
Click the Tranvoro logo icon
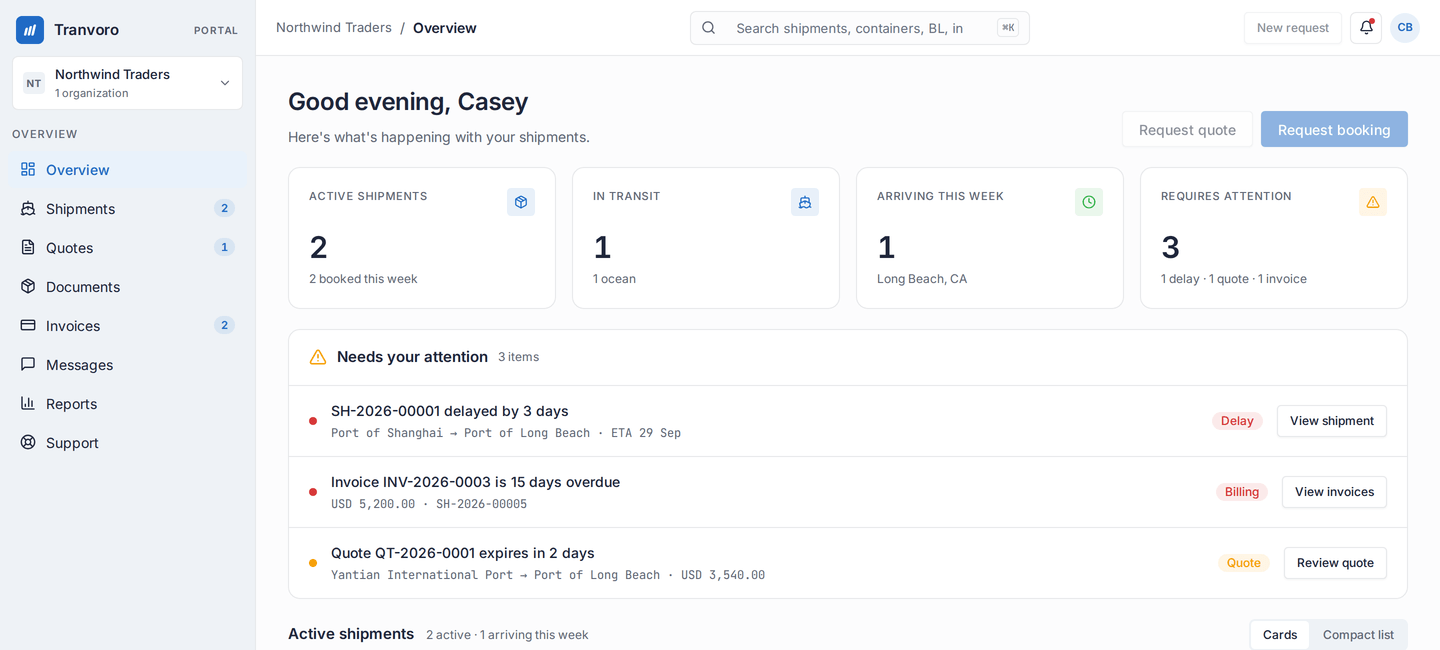[30, 30]
